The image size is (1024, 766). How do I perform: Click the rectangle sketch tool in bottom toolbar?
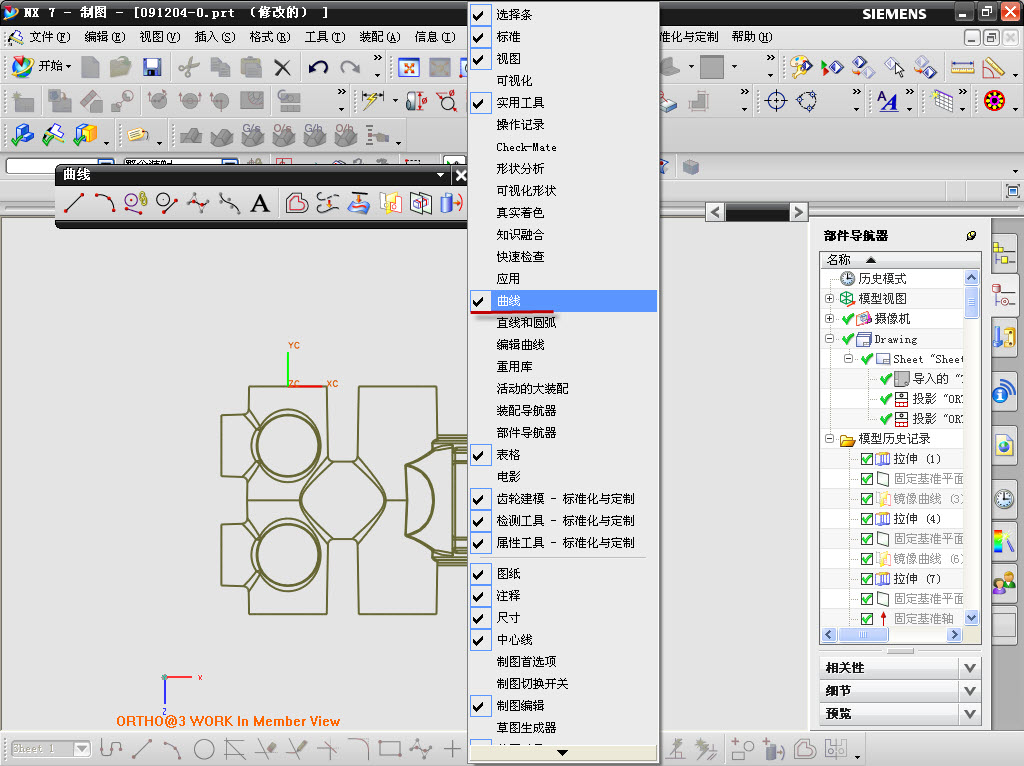coord(390,748)
